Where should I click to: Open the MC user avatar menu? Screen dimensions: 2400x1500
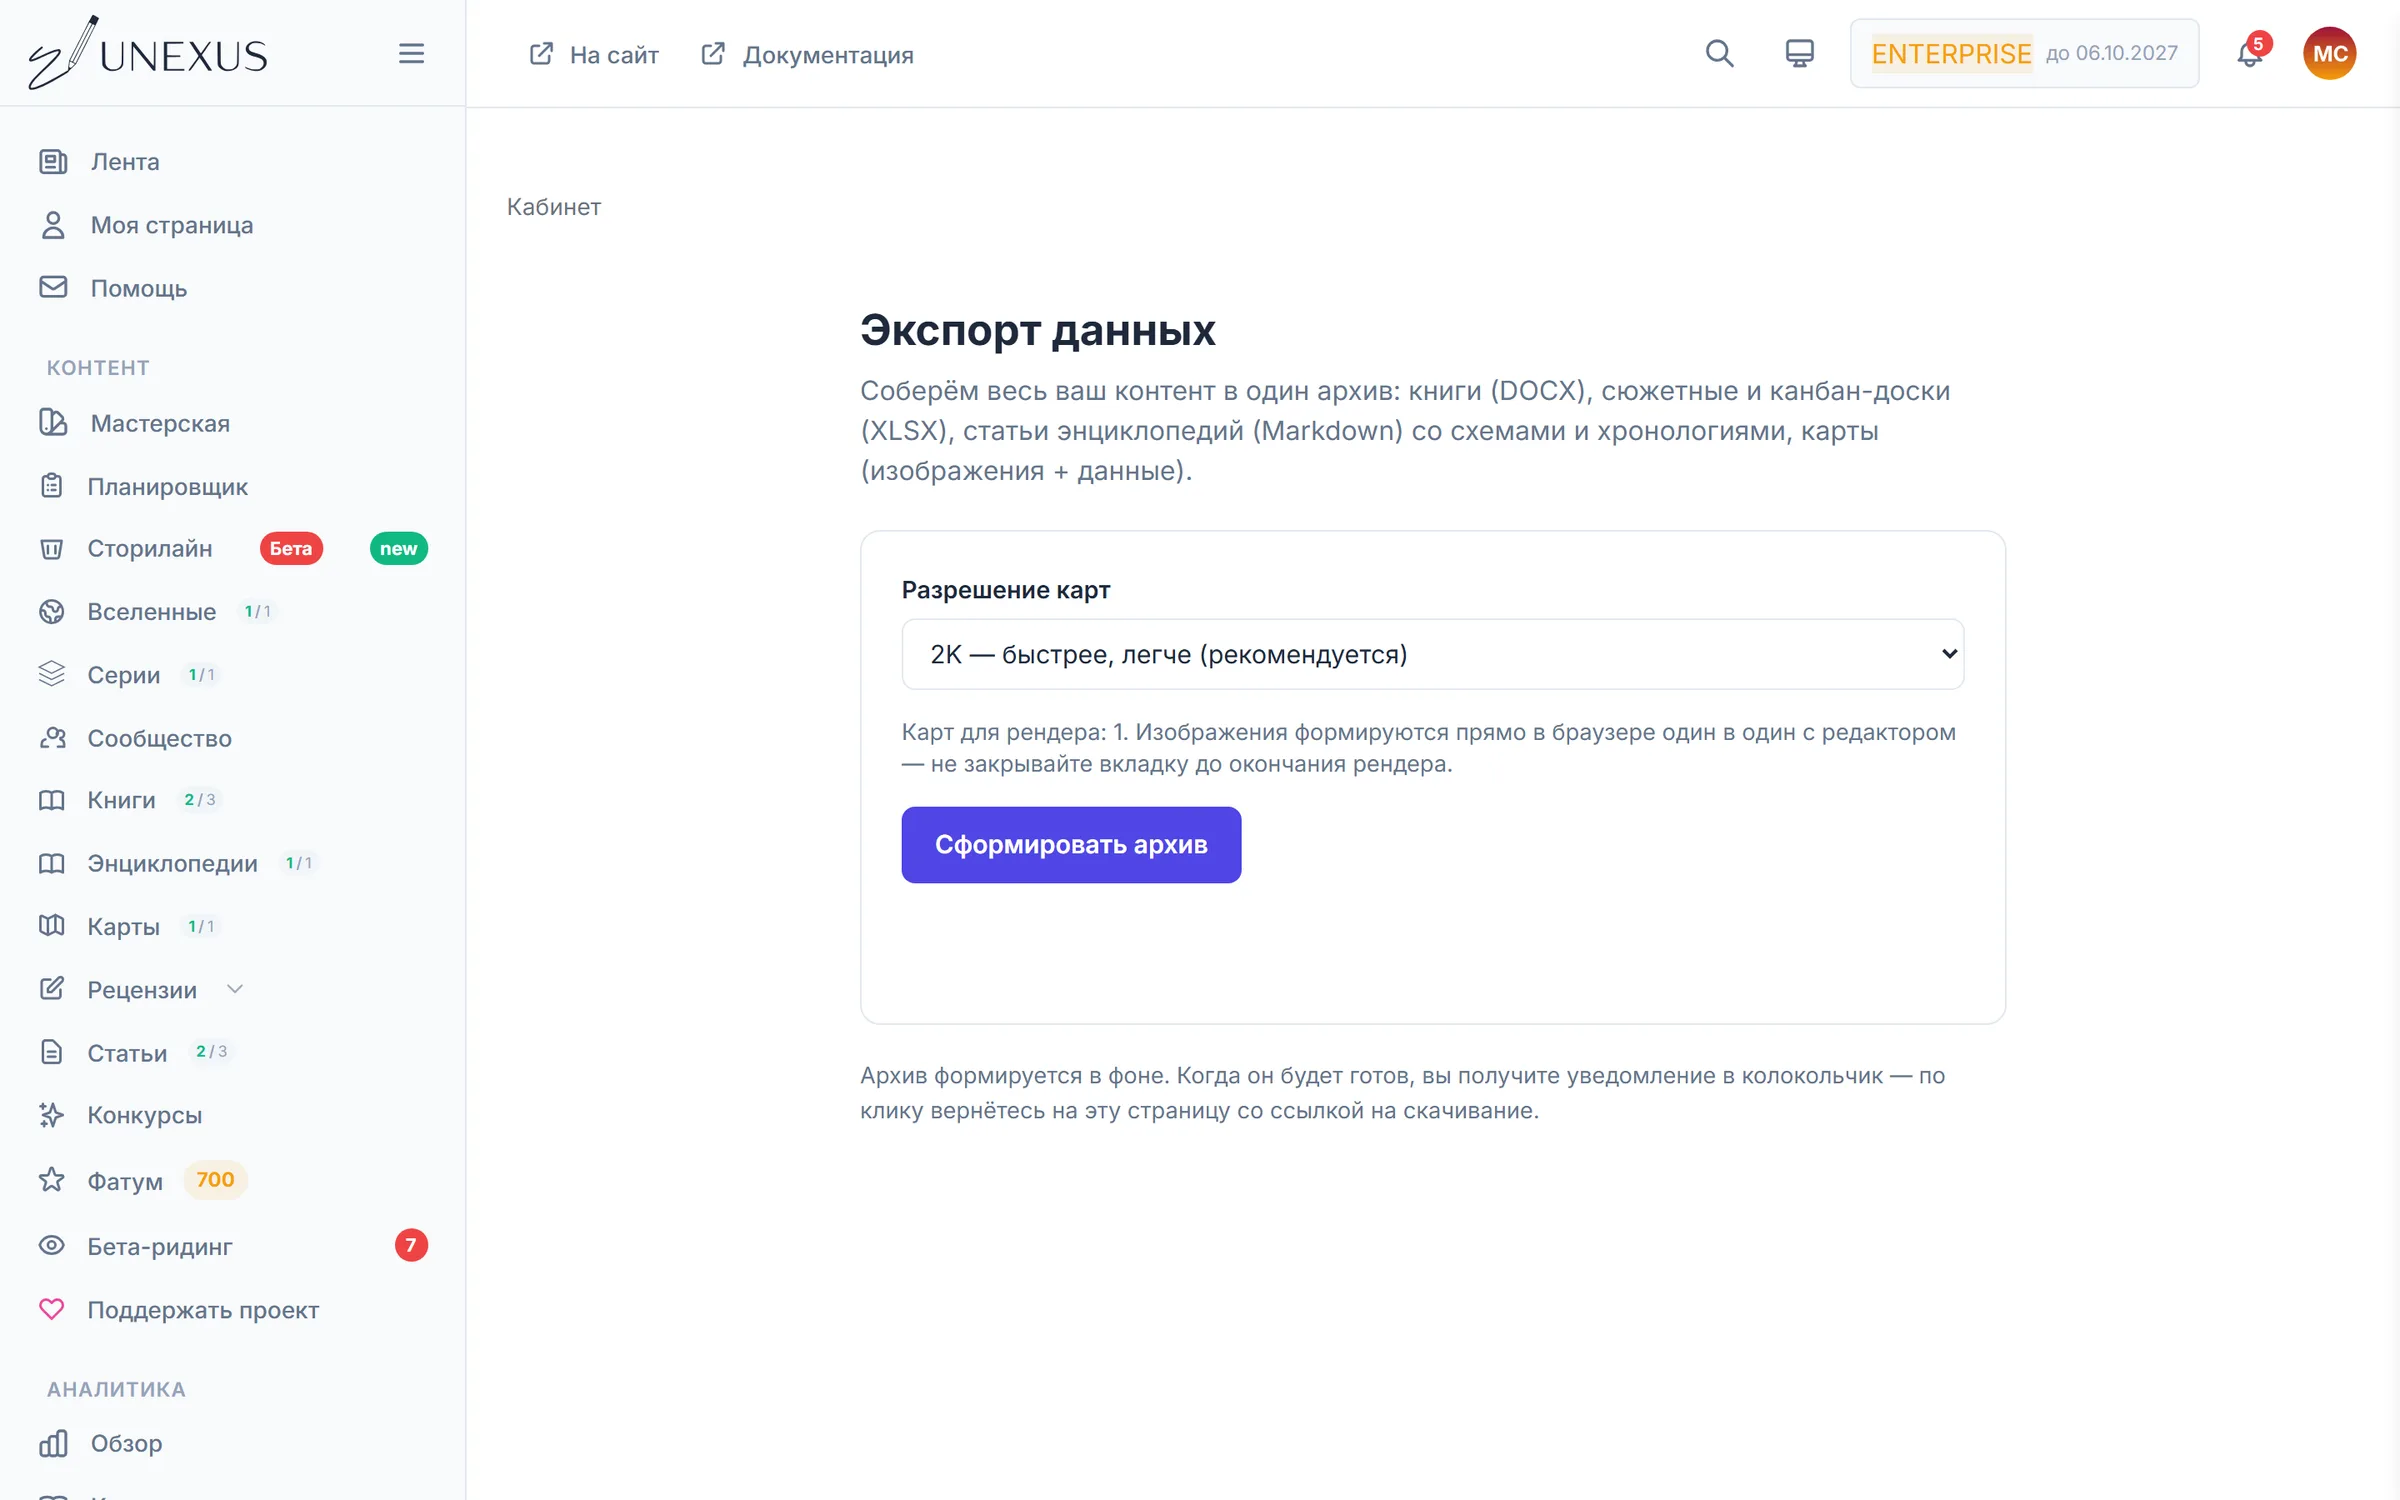2329,54
